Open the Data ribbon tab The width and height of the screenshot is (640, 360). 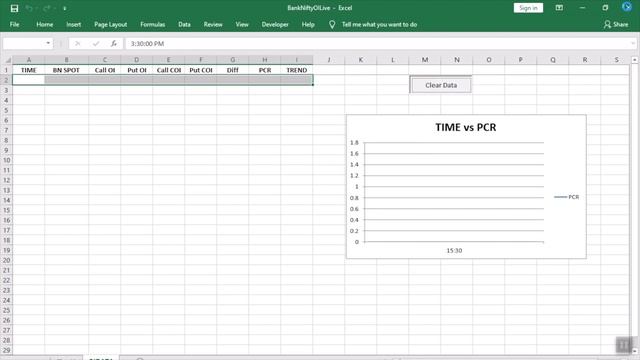[x=184, y=24]
